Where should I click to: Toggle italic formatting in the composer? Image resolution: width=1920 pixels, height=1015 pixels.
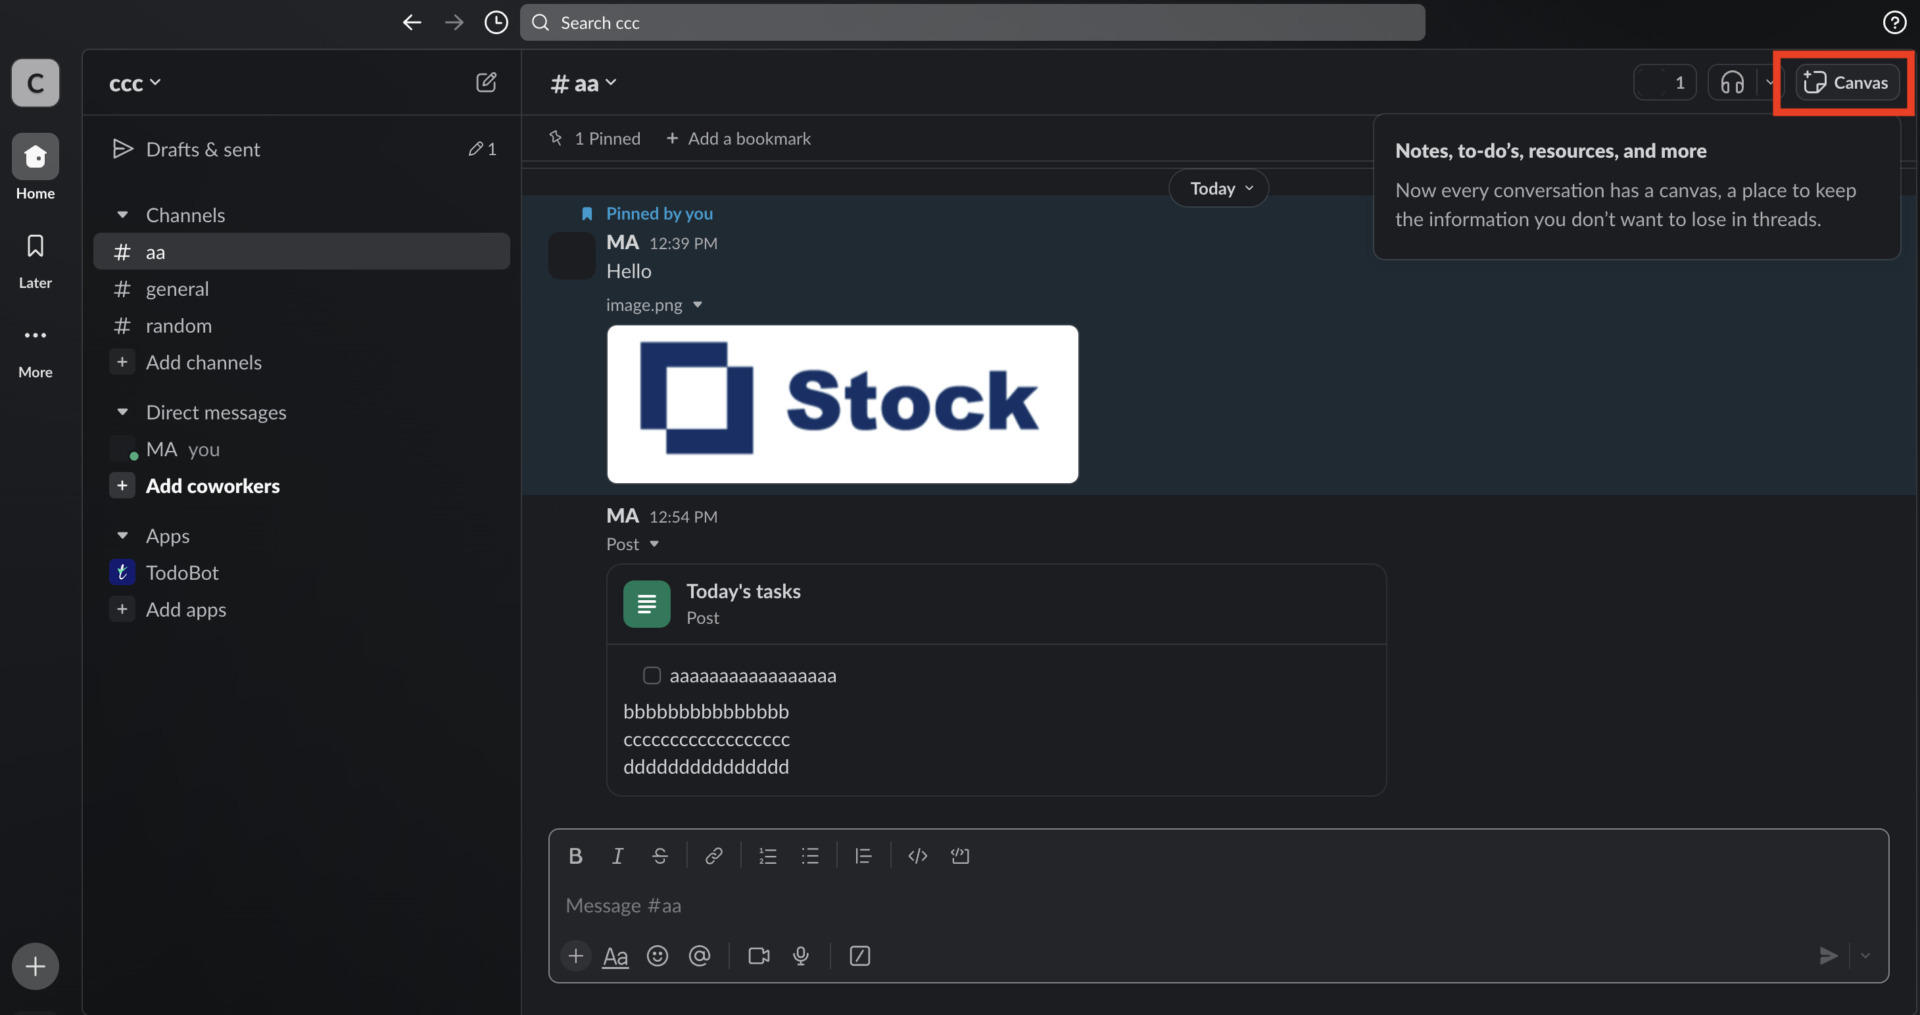coord(617,856)
